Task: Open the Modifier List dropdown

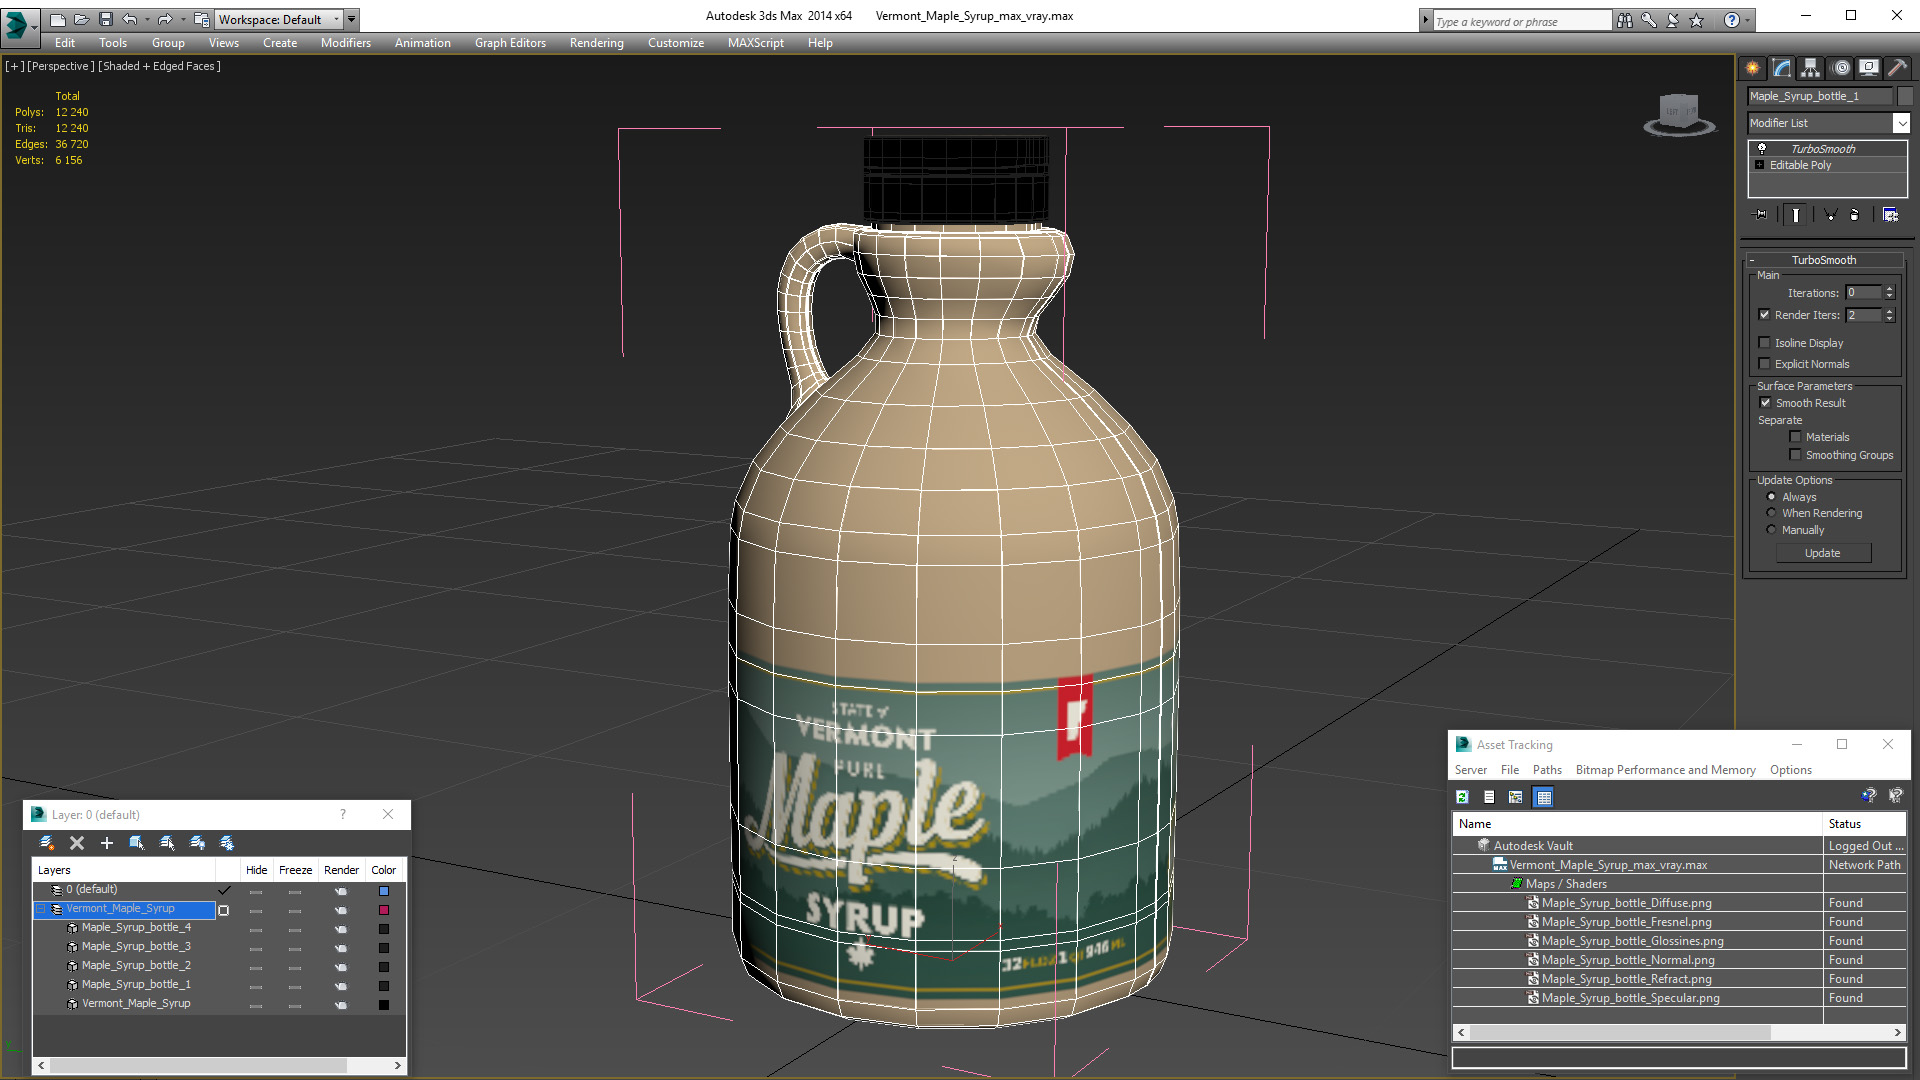Action: point(1900,123)
